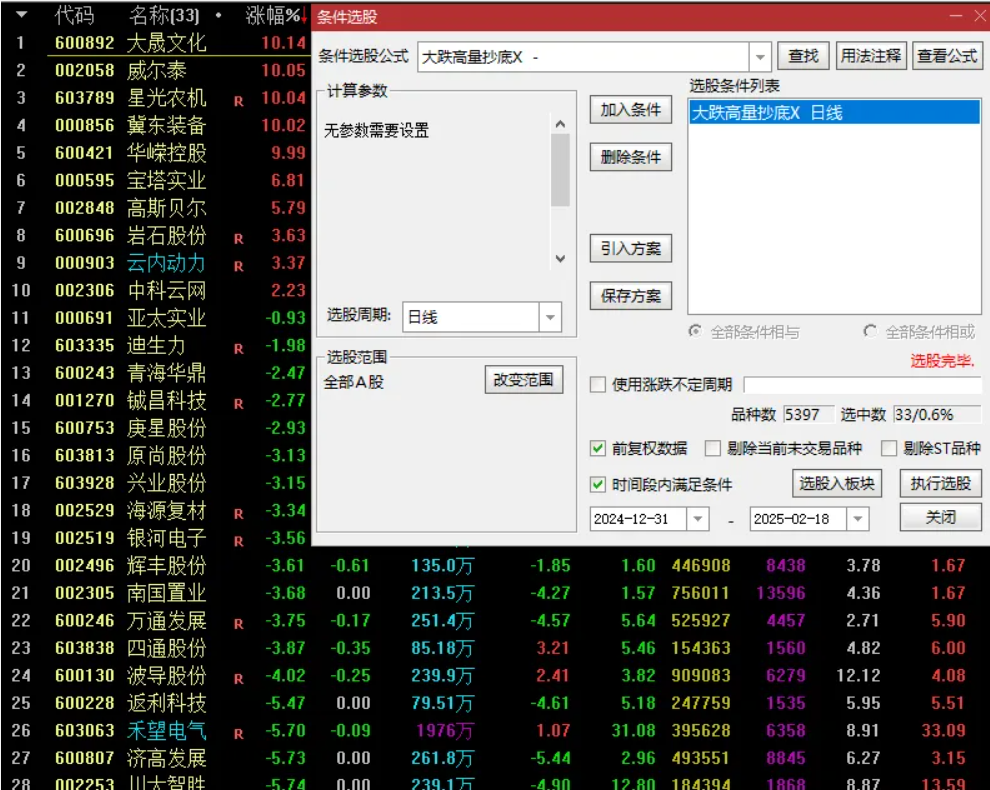Open the 2024-12-31 start date dropdown
The height and width of the screenshot is (790, 990).
coord(696,518)
